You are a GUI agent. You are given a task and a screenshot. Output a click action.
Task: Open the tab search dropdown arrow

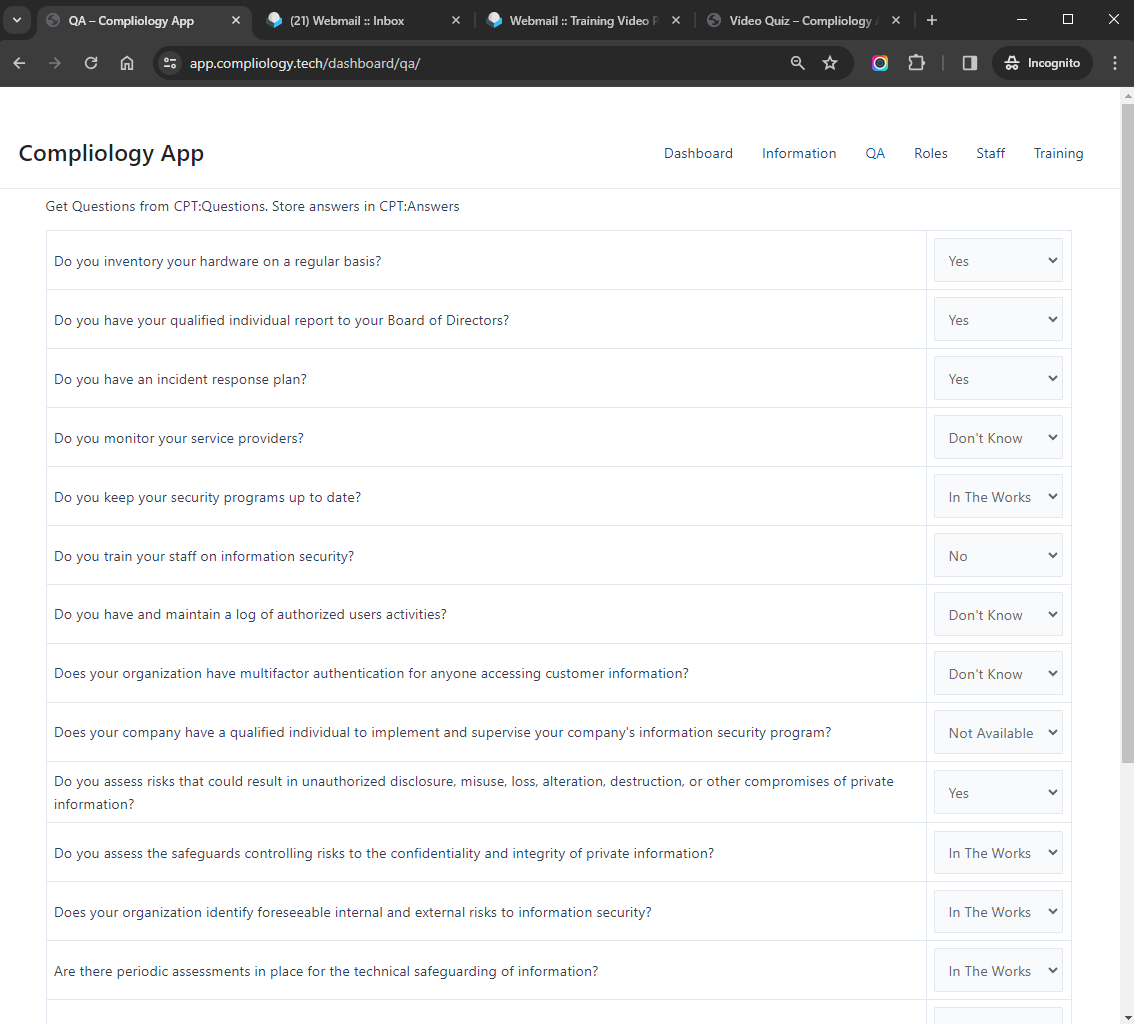point(17,20)
